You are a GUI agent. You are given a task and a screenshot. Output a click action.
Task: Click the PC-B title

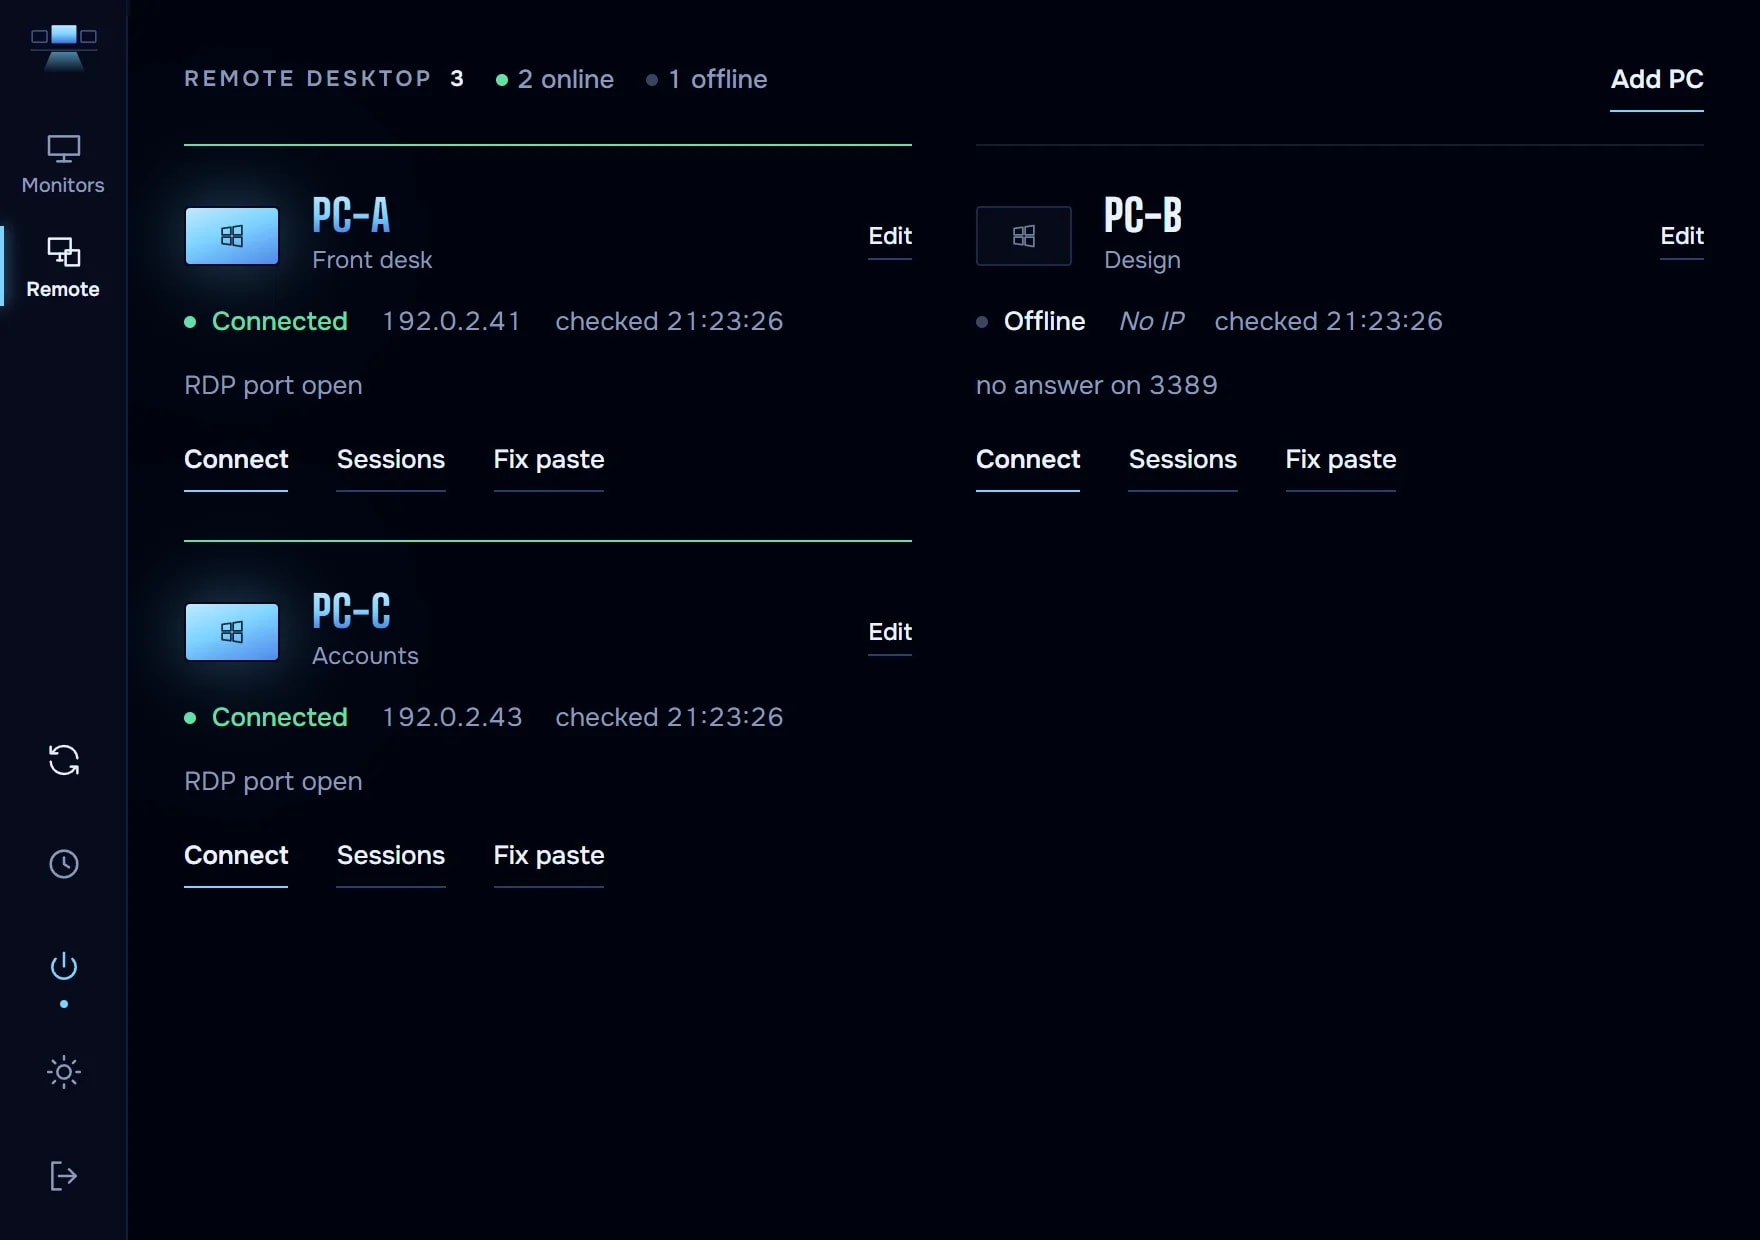[x=1143, y=215]
